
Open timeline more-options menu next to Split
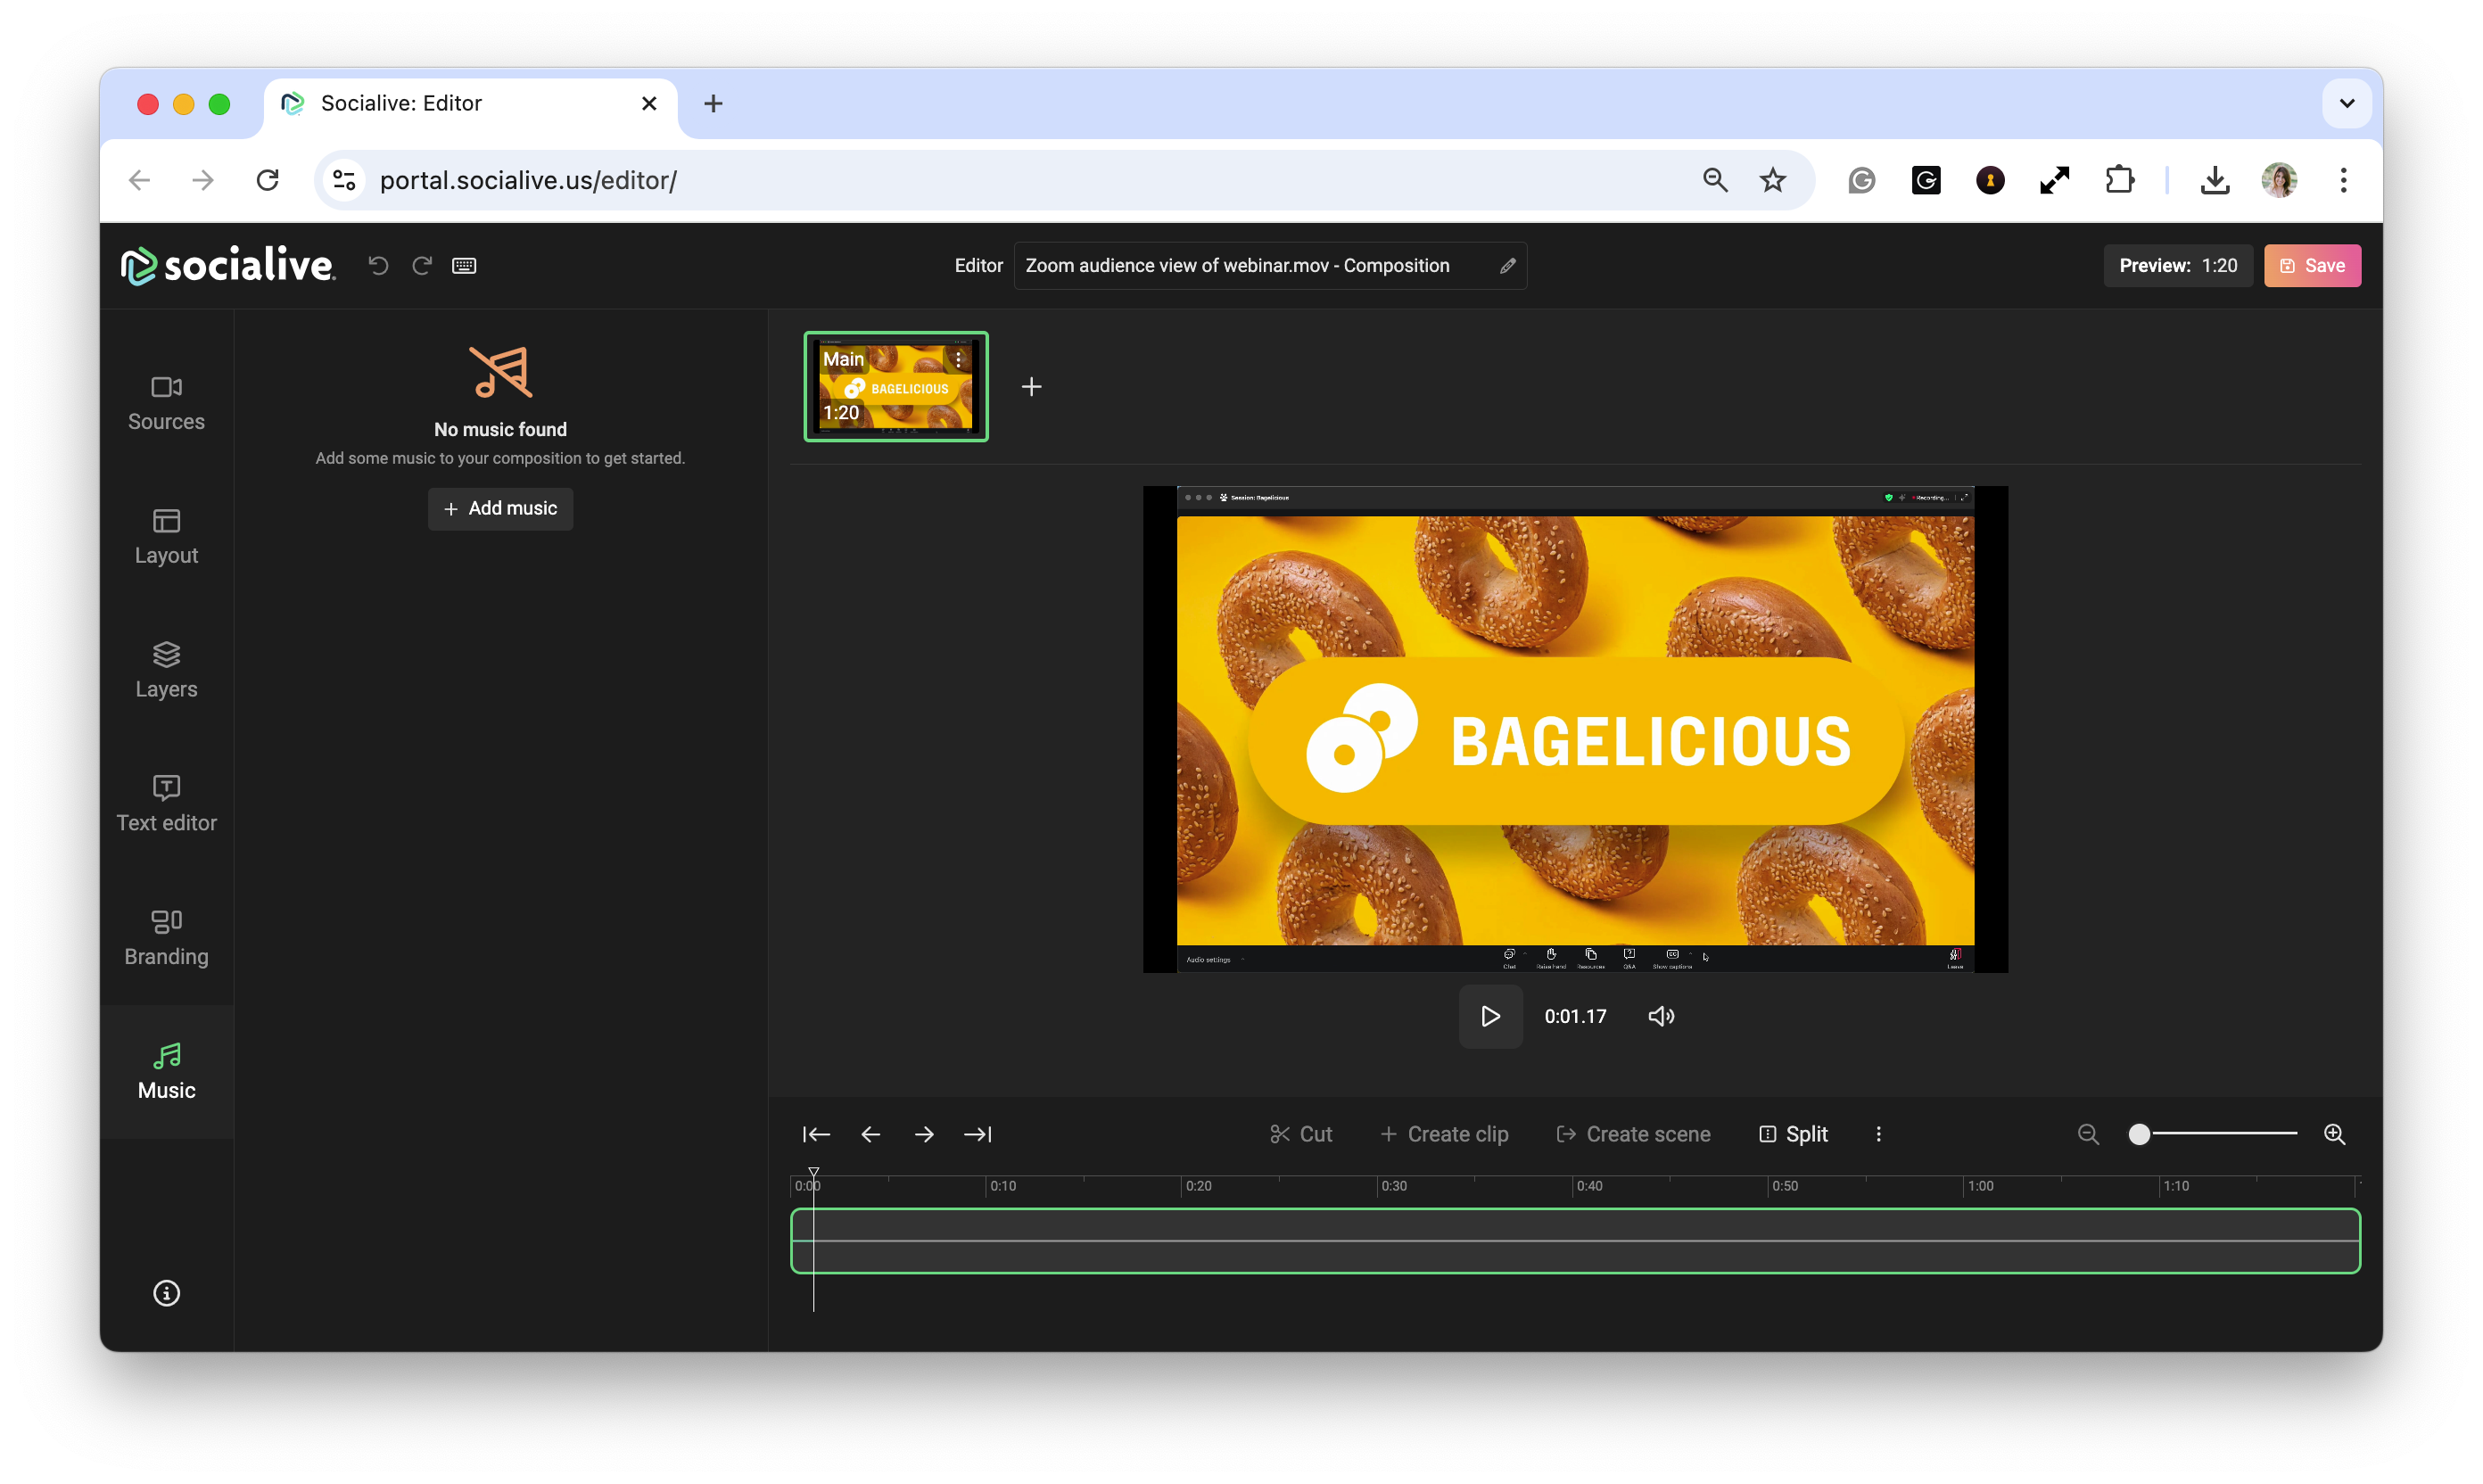pos(1878,1134)
